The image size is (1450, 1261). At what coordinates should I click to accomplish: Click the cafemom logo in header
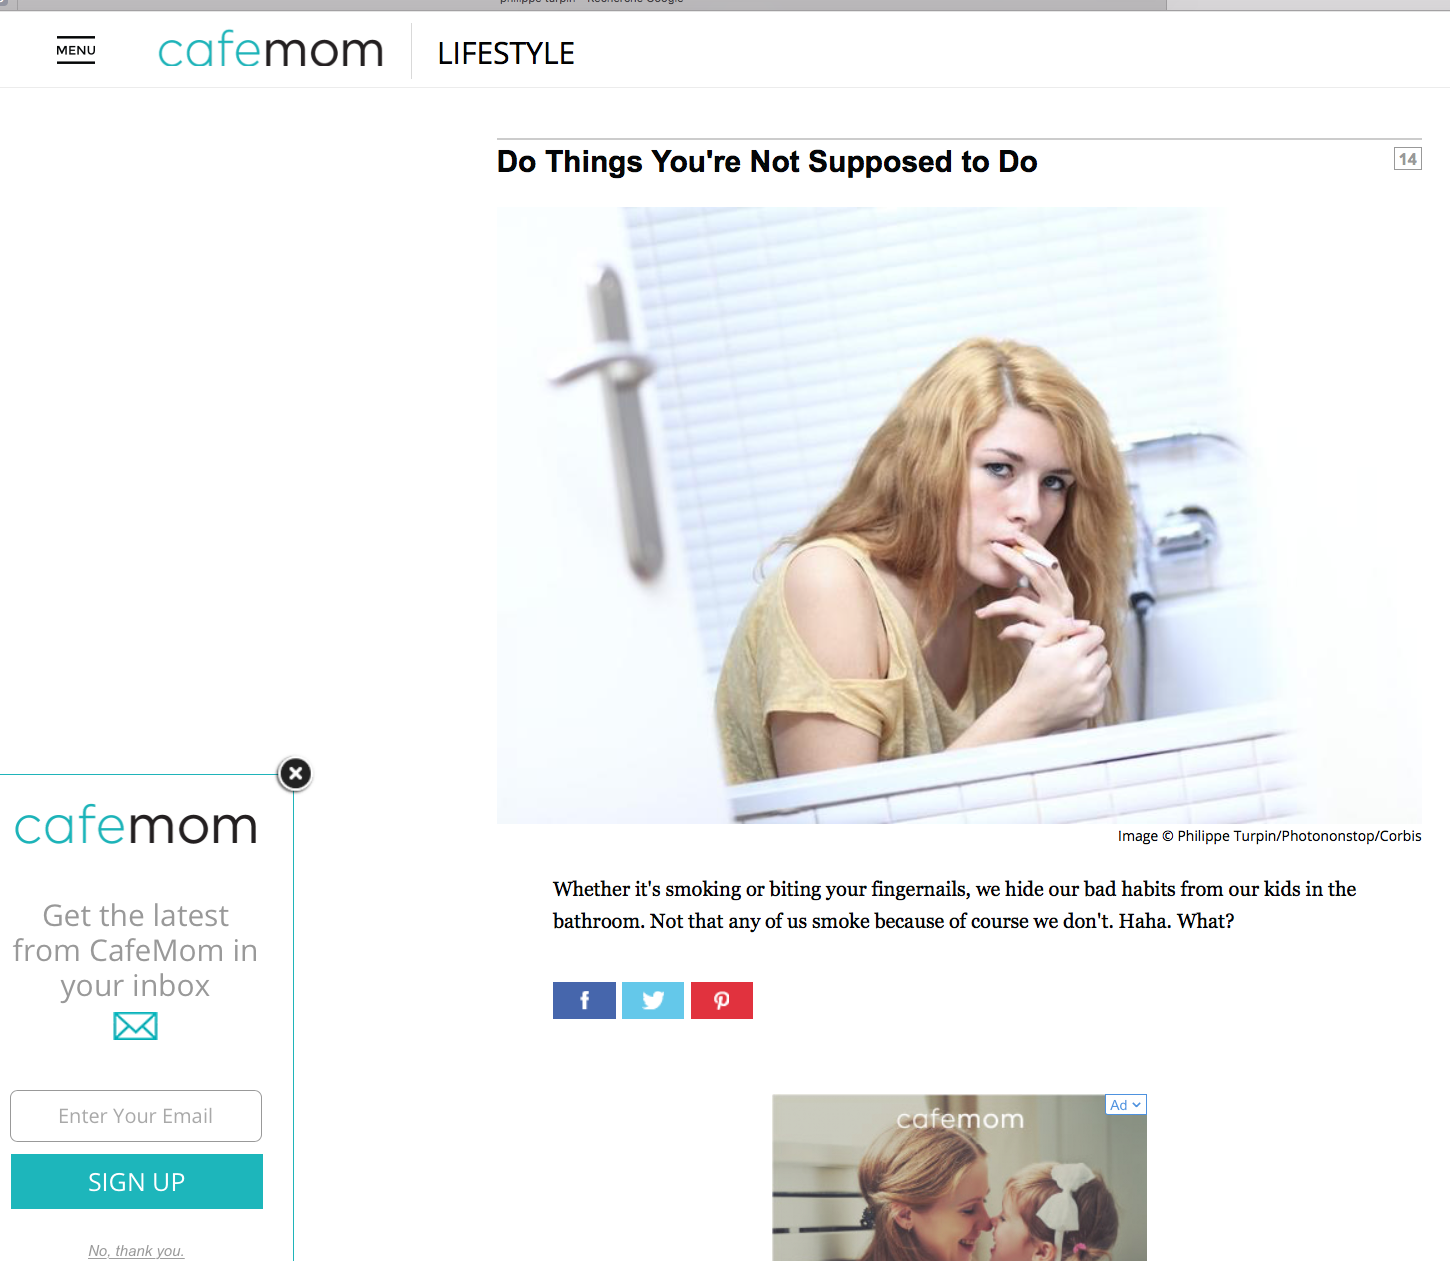pyautogui.click(x=271, y=50)
